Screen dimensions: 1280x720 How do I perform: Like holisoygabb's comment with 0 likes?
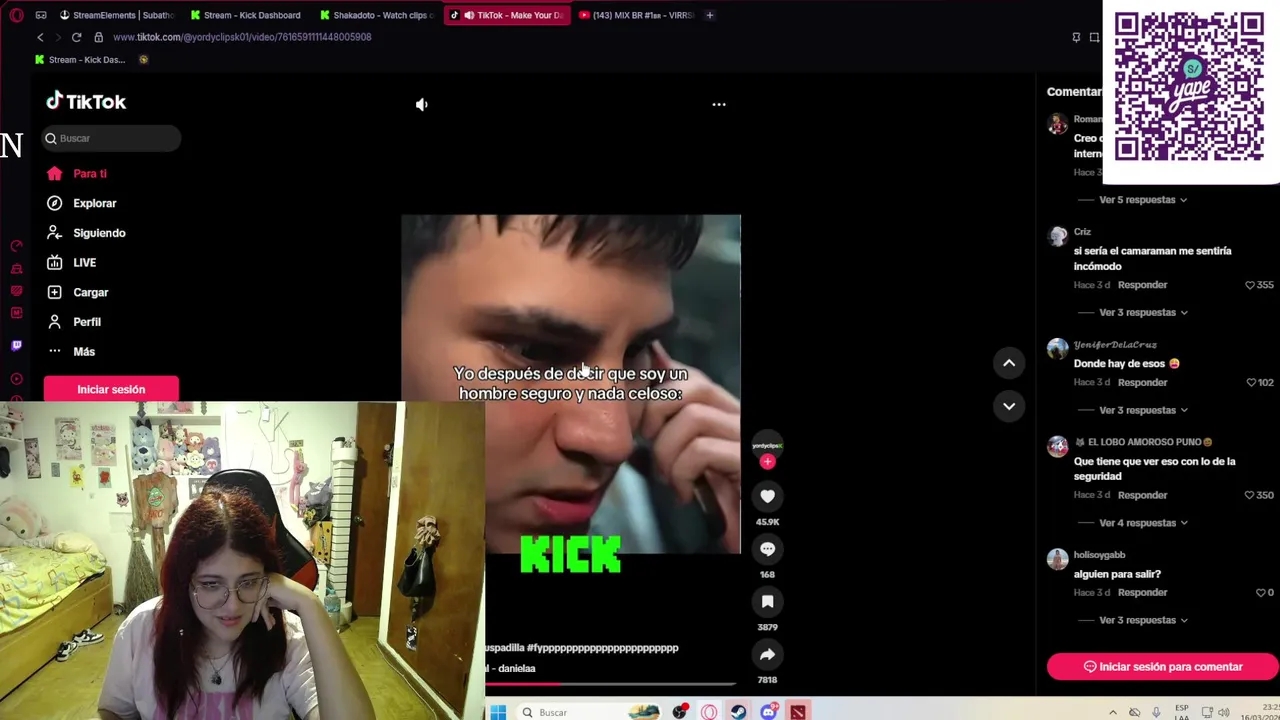1260,592
